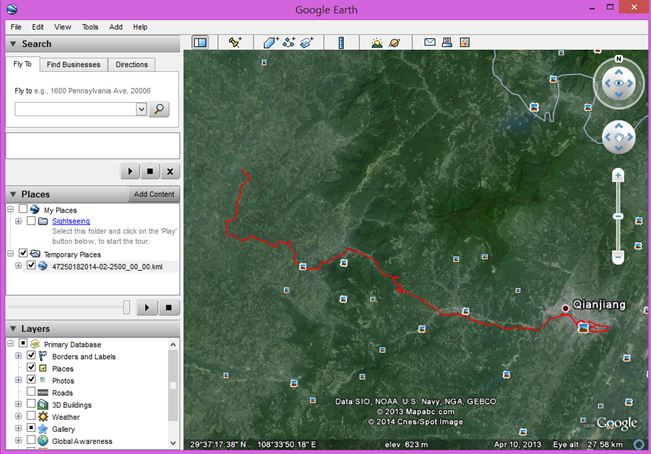The height and width of the screenshot is (454, 651).
Task: Click the Email envelope icon
Action: pos(430,43)
